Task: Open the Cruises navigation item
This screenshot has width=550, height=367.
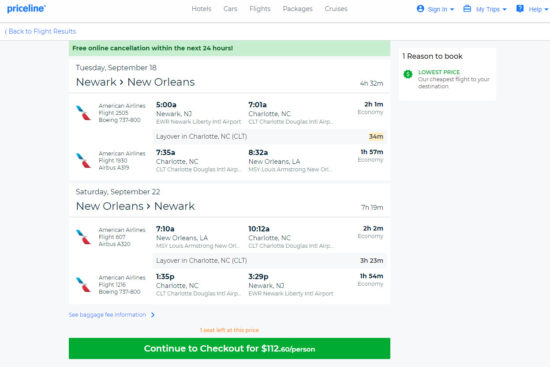Action: point(336,9)
